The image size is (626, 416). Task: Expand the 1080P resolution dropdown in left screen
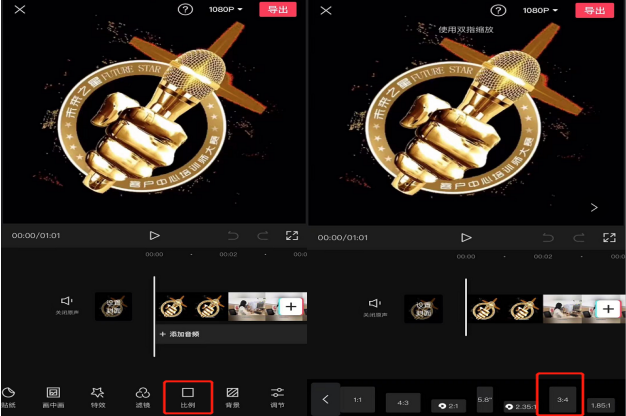pos(226,10)
